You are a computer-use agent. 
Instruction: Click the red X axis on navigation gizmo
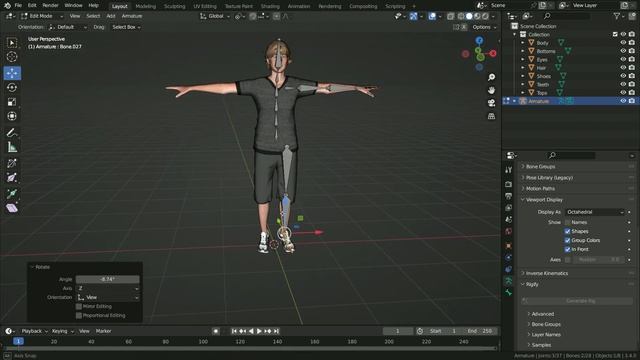493,53
